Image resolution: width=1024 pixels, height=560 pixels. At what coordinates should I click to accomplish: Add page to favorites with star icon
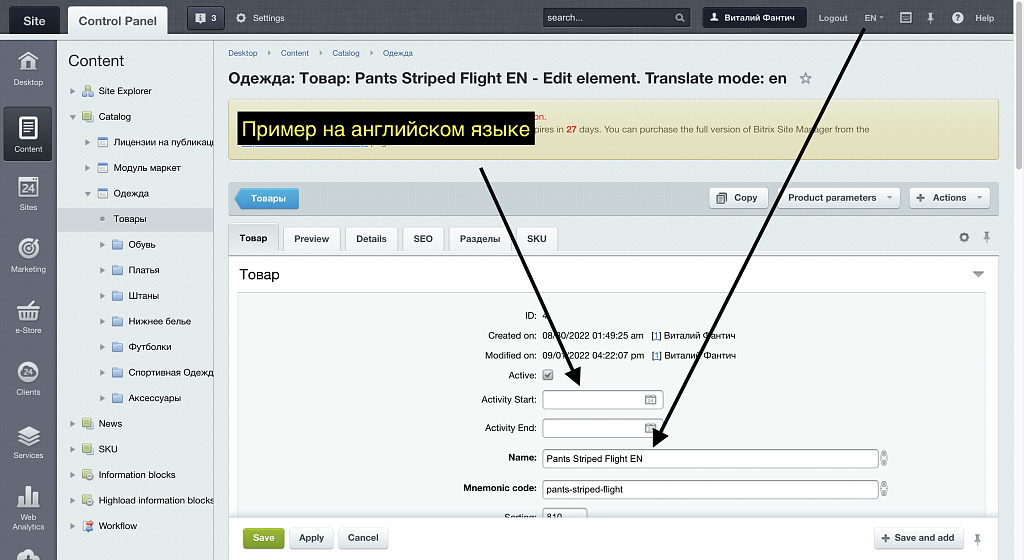pos(805,78)
